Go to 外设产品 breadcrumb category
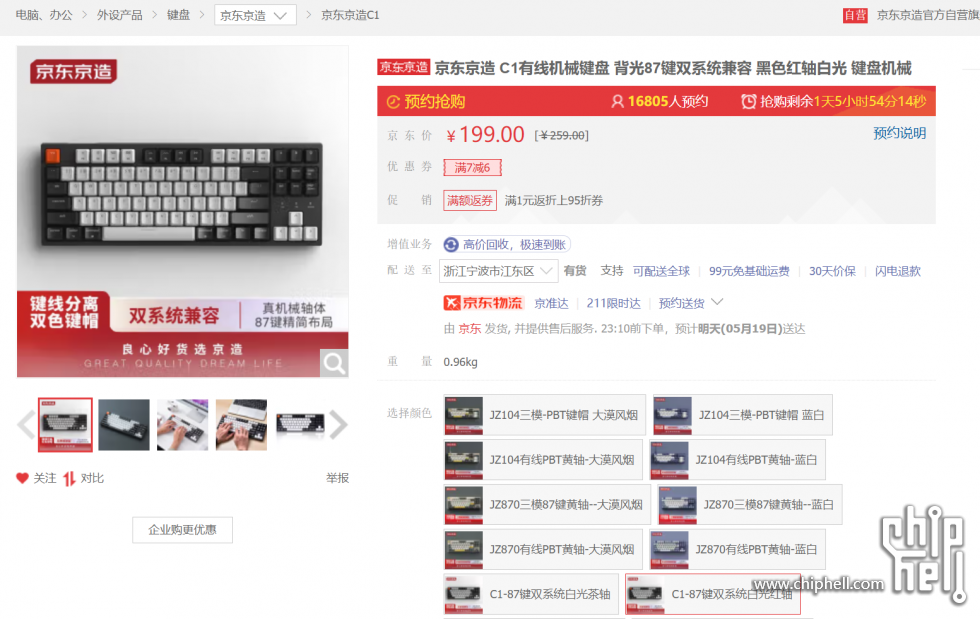 119,15
